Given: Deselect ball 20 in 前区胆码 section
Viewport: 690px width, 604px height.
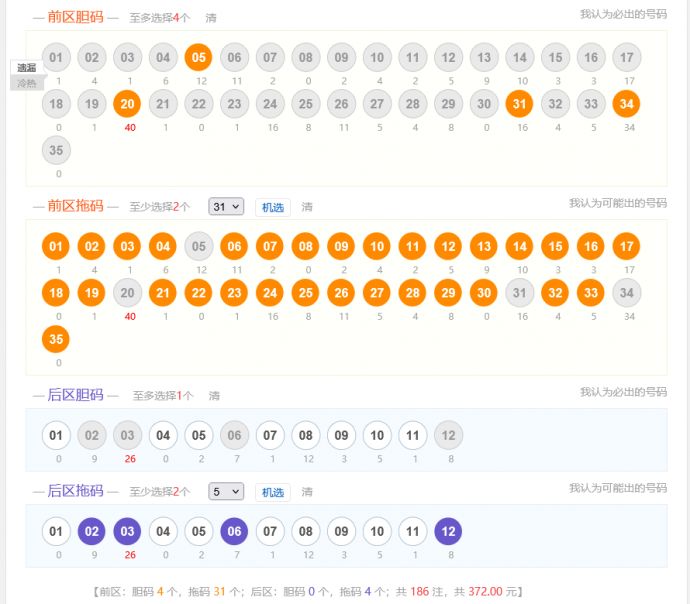Looking at the screenshot, I should (x=126, y=104).
